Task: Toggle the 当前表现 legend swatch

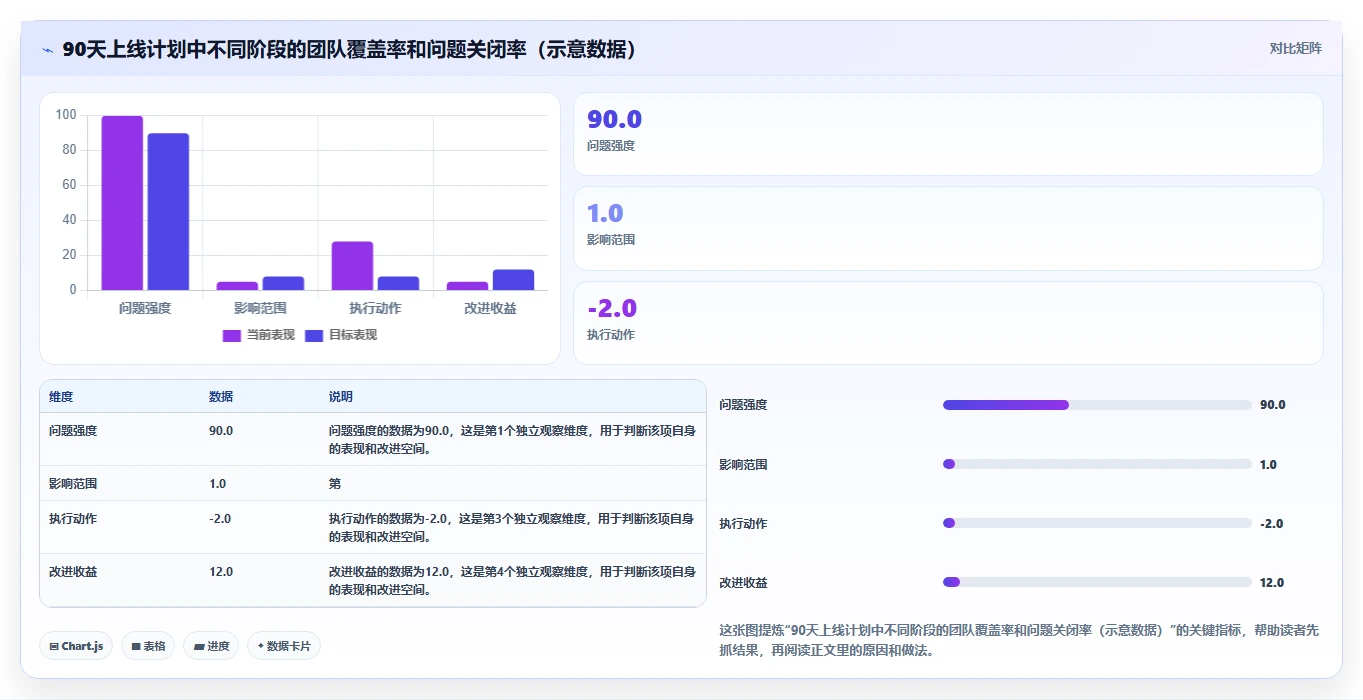Action: [x=232, y=335]
